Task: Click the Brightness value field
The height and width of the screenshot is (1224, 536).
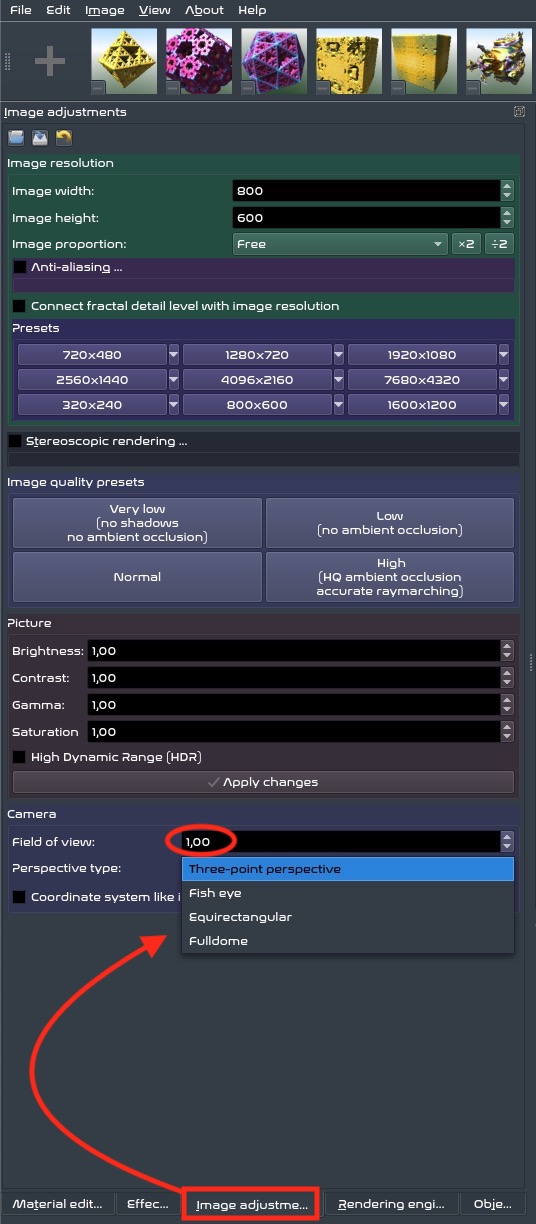Action: [x=293, y=650]
